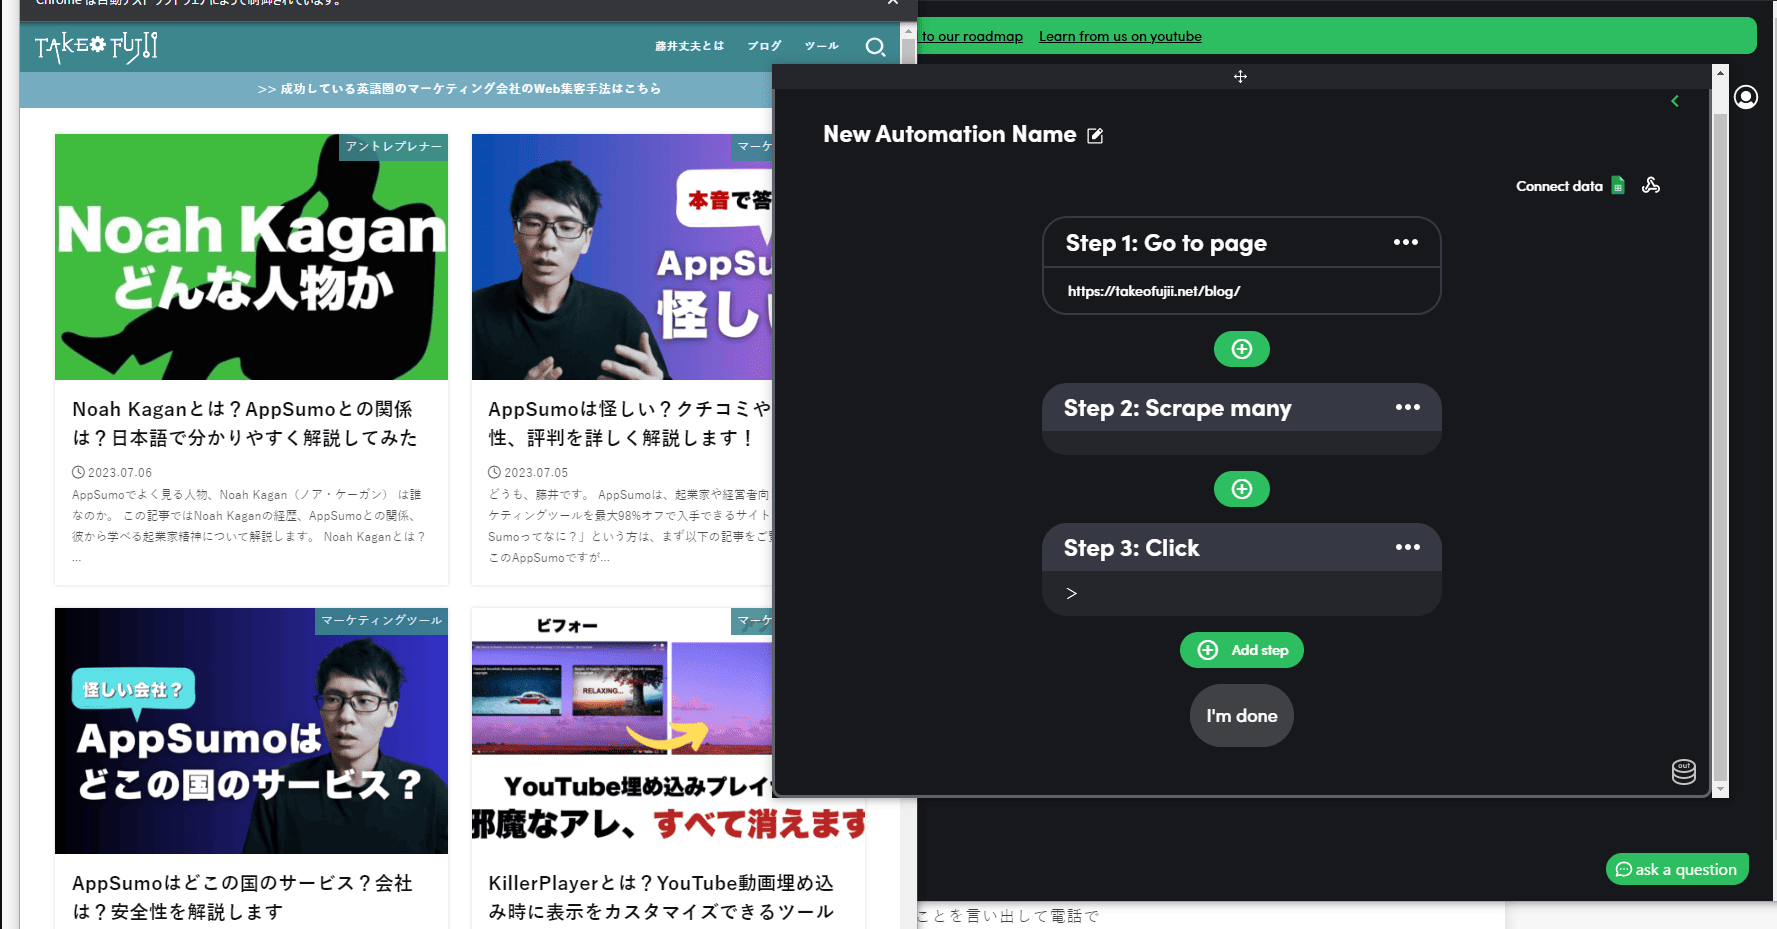Screen dimensions: 1777x929
Task: Click the webhook connect icon
Action: click(1651, 185)
